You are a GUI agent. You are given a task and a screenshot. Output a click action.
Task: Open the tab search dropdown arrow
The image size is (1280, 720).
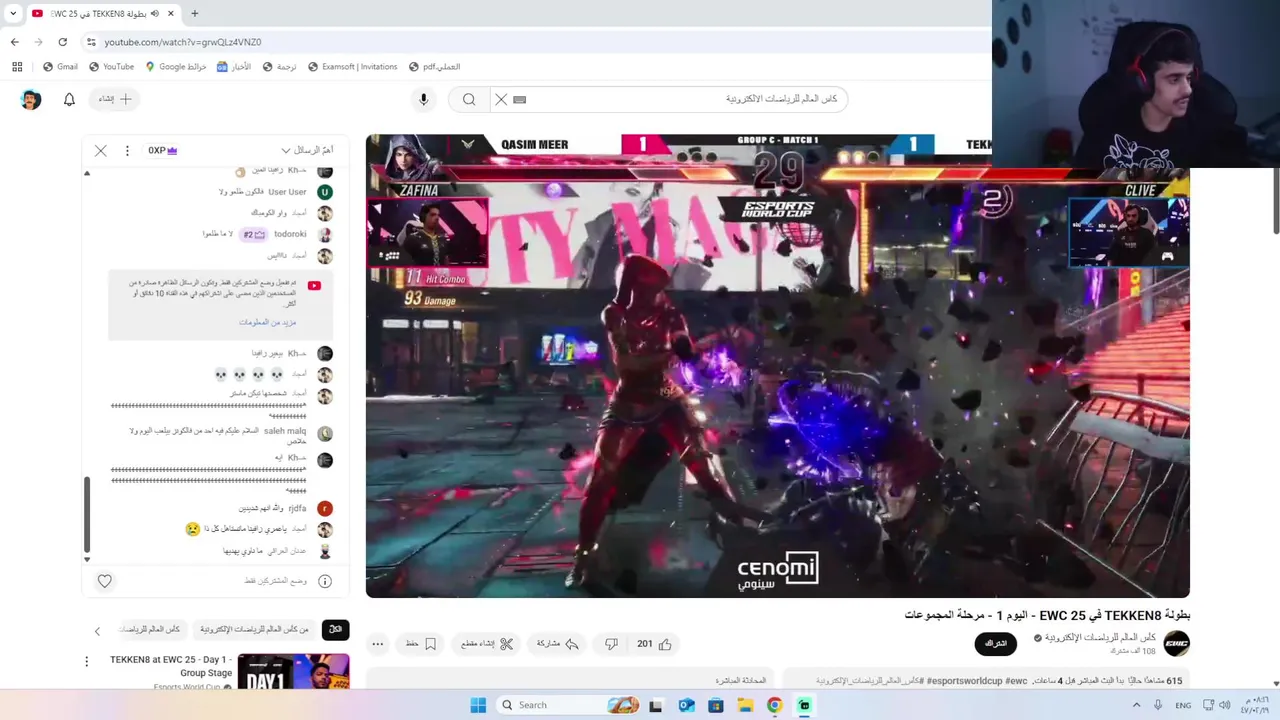tap(13, 14)
